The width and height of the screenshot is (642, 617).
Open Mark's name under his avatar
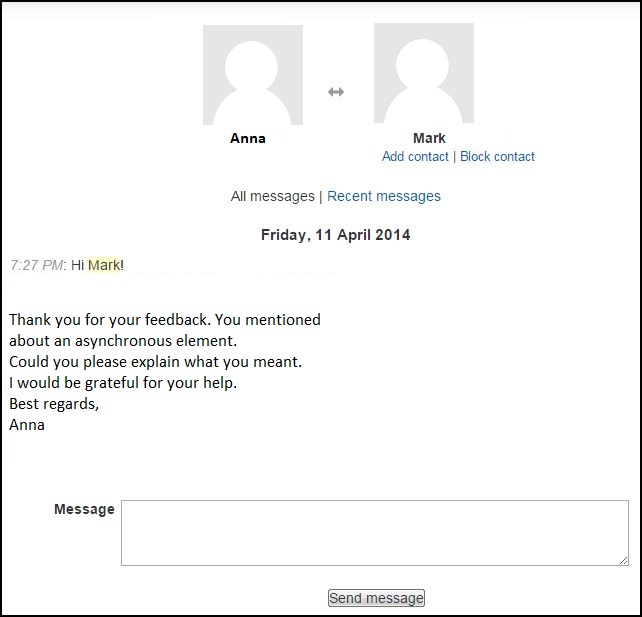(429, 138)
